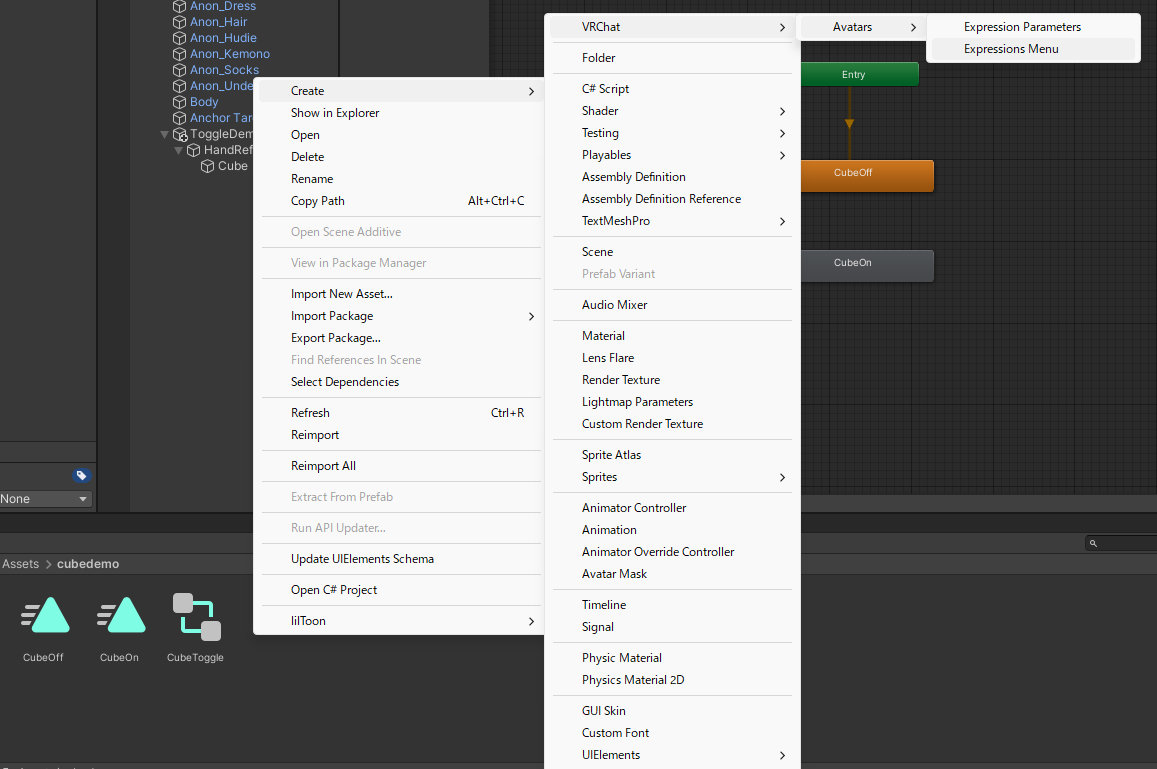1157x769 pixels.
Task: Choose Sprite Atlas in the Create menu
Action: 672,455
